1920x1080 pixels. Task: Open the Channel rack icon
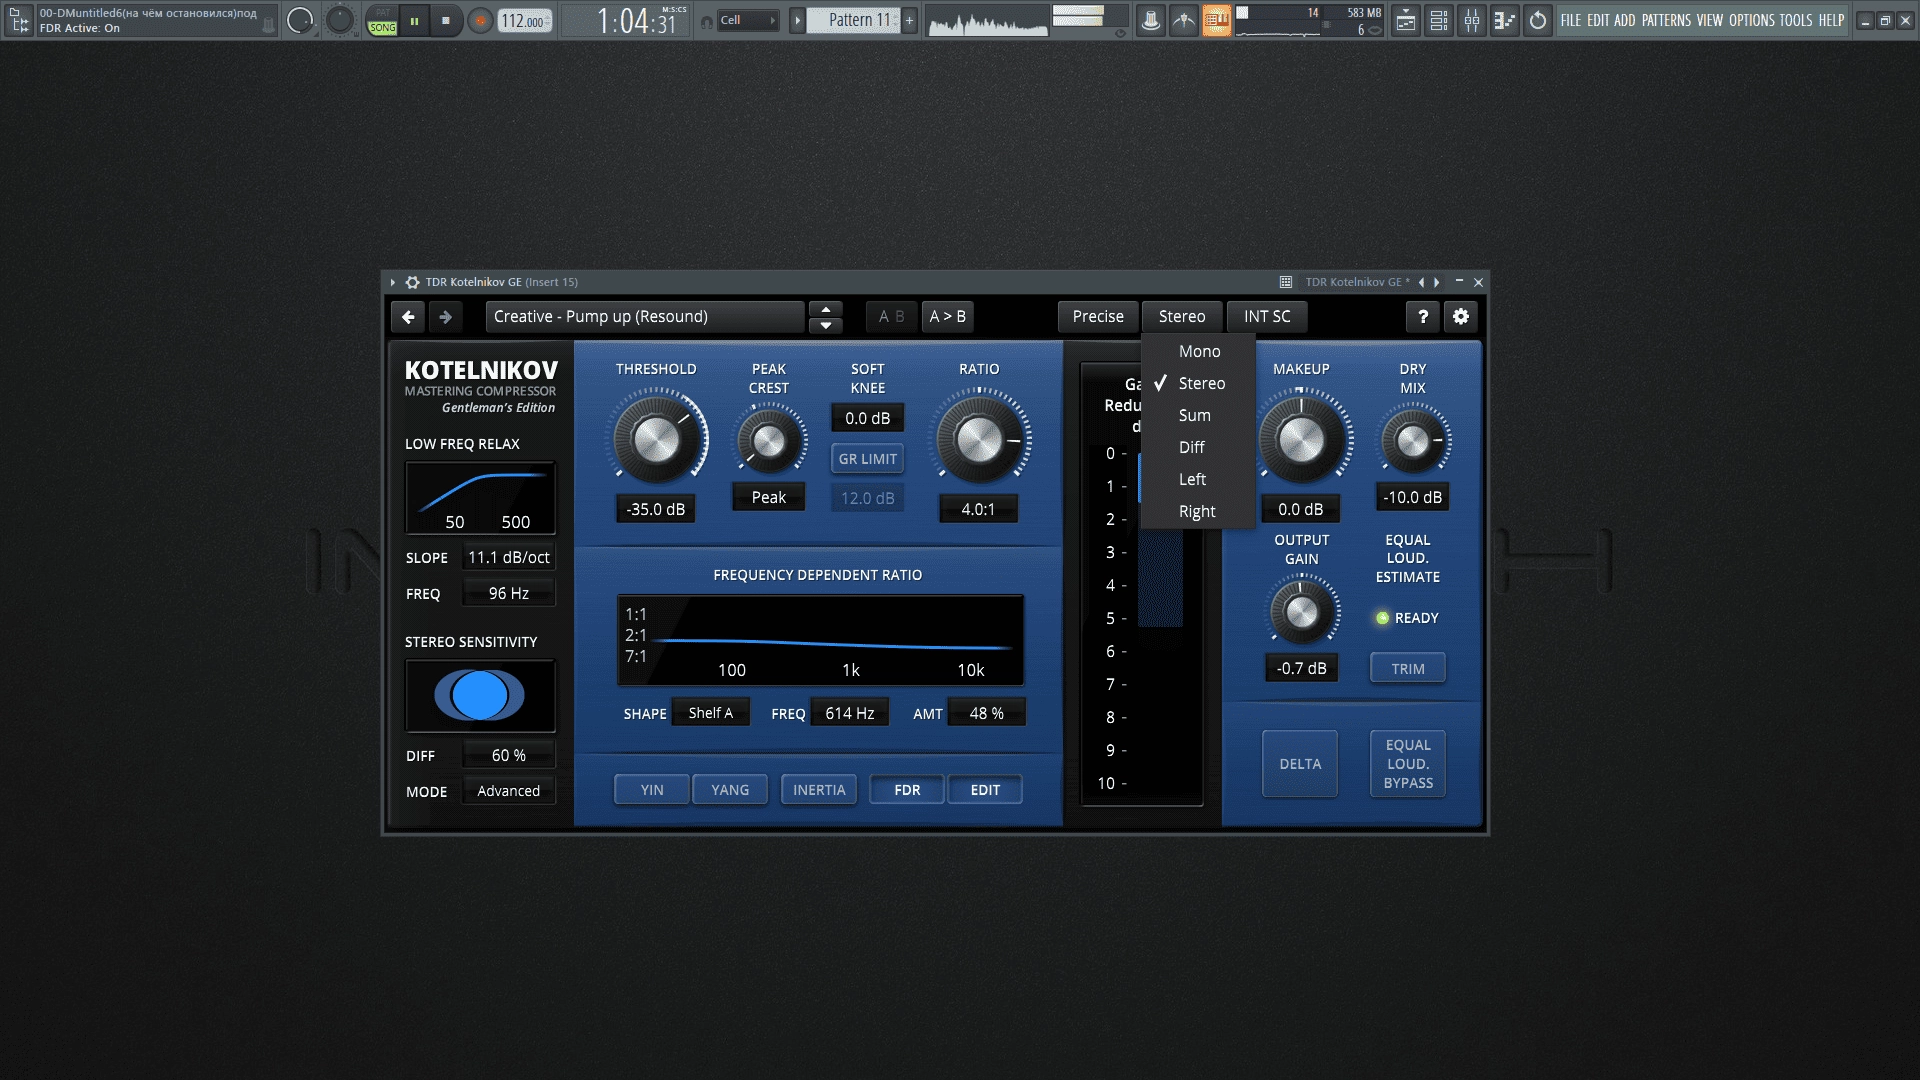1439,20
